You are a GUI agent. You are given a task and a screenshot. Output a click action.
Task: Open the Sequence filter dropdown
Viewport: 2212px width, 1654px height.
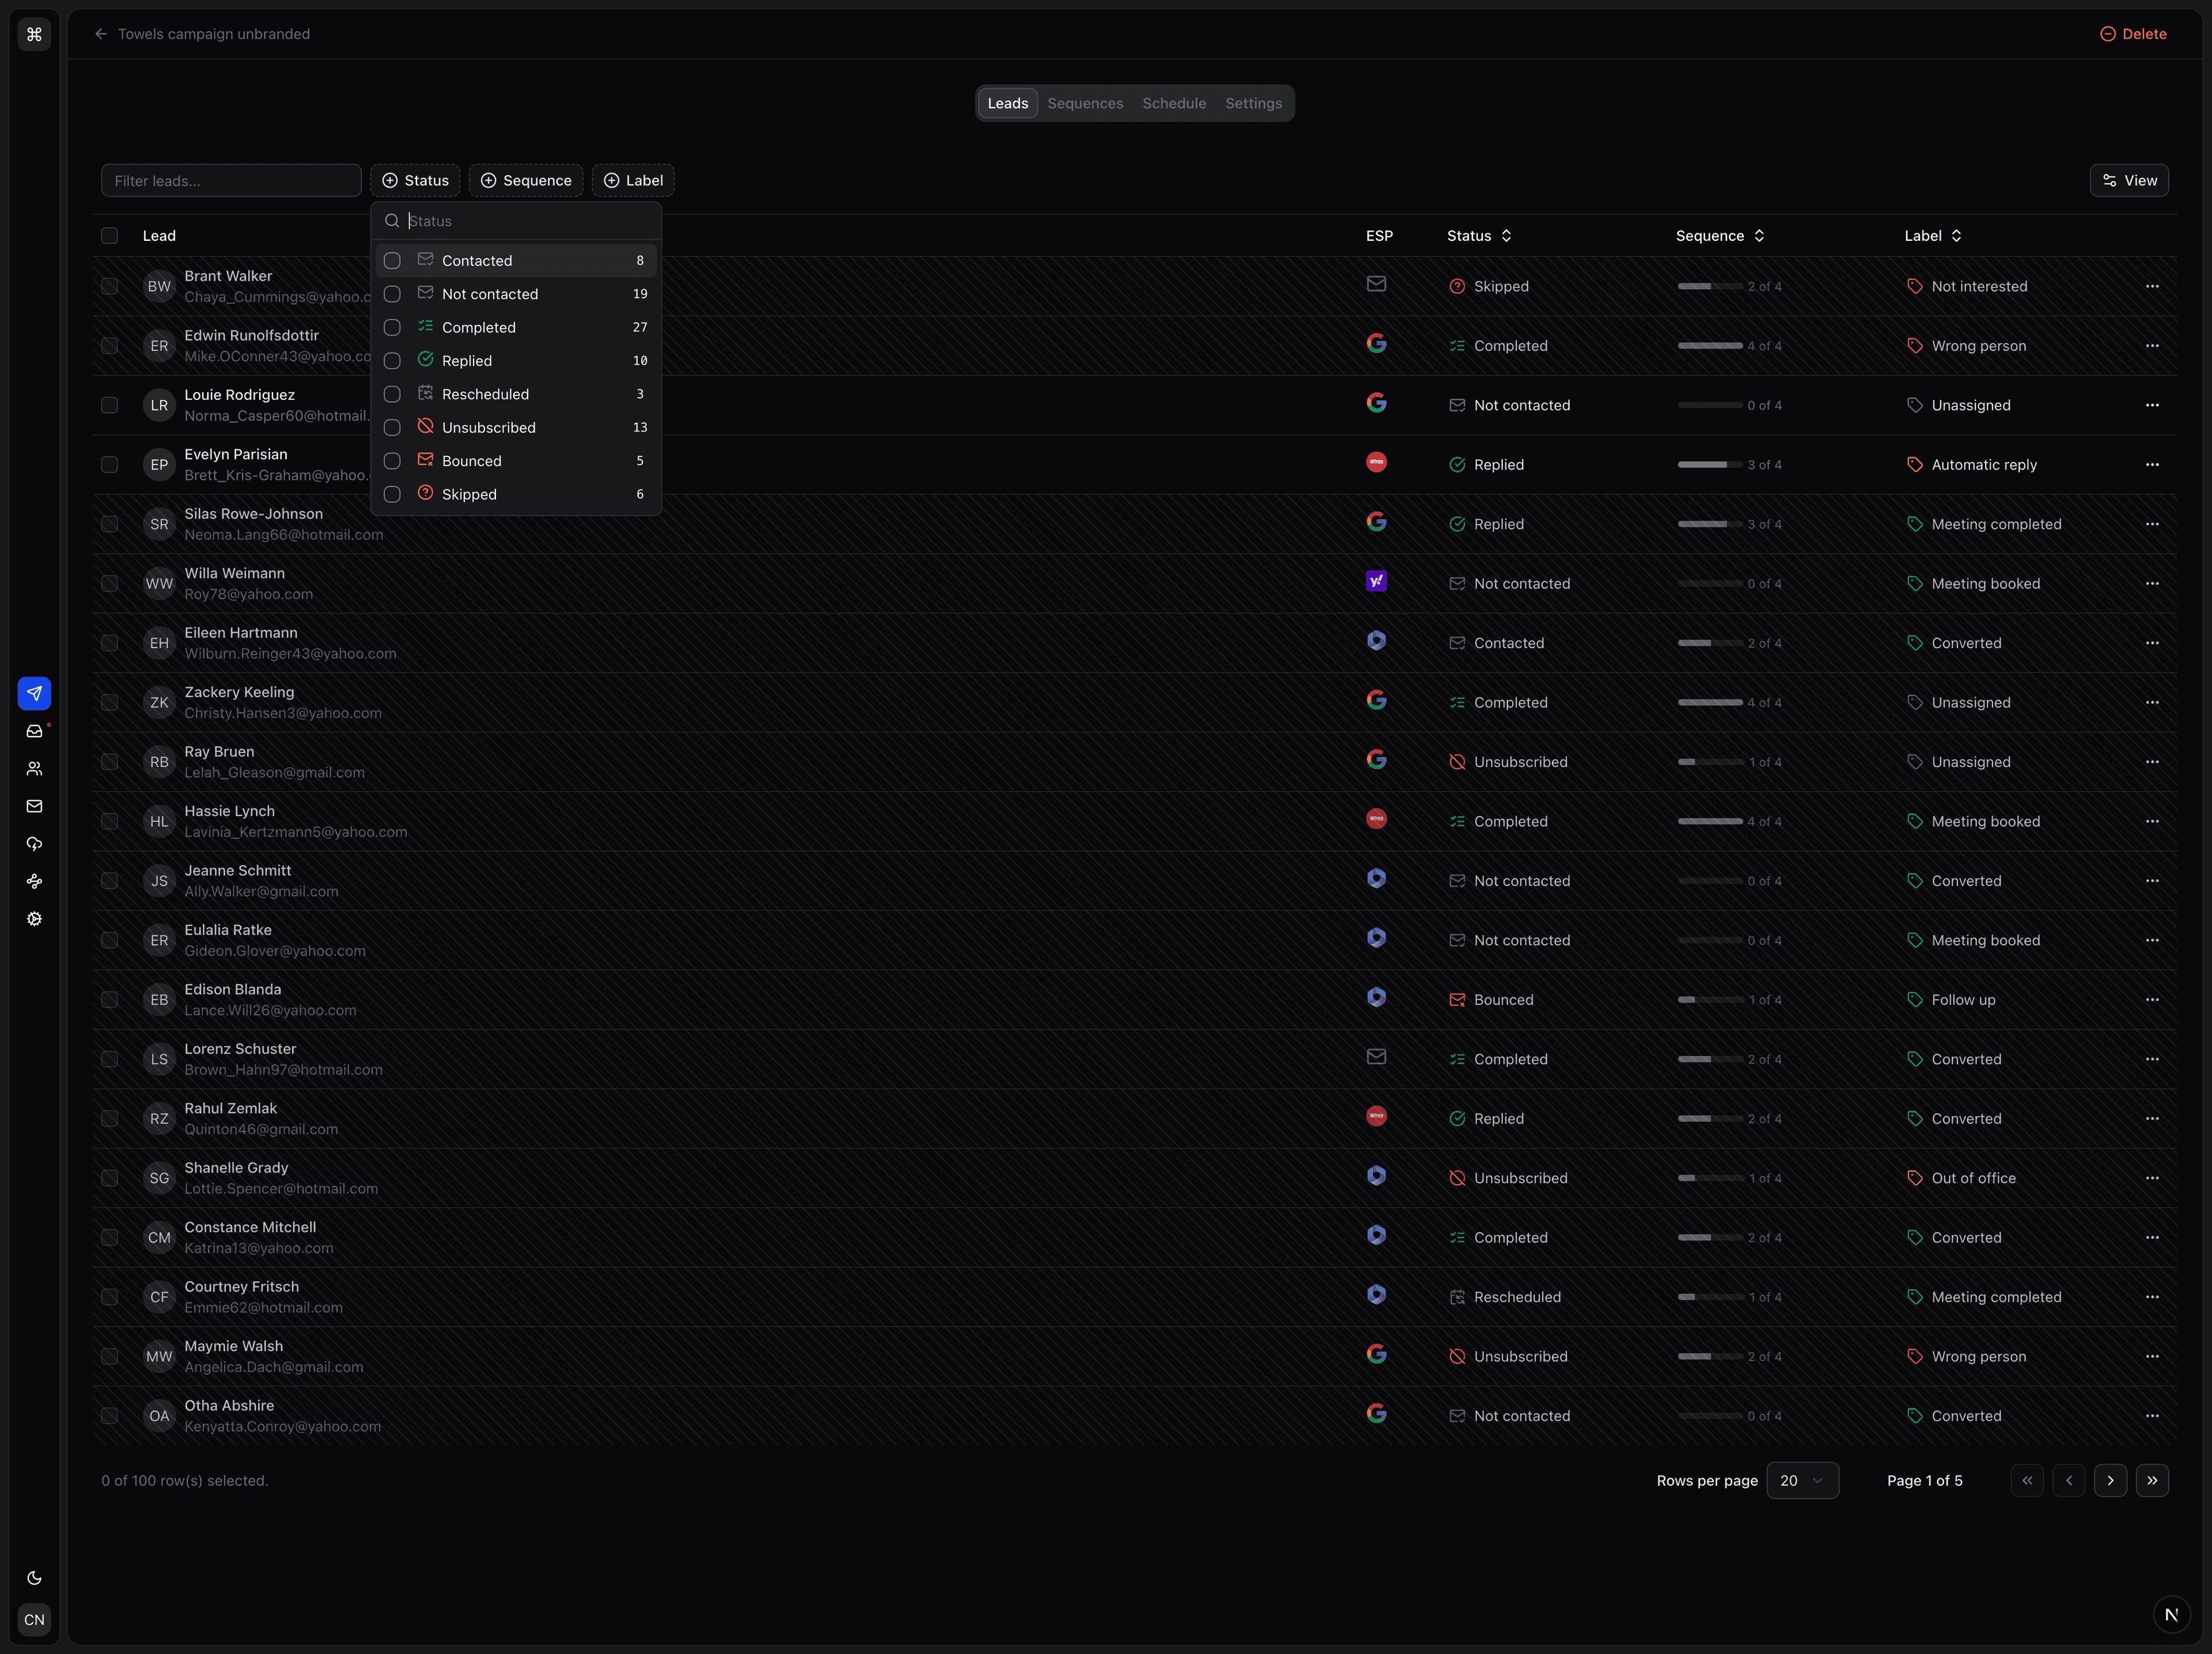coord(526,181)
